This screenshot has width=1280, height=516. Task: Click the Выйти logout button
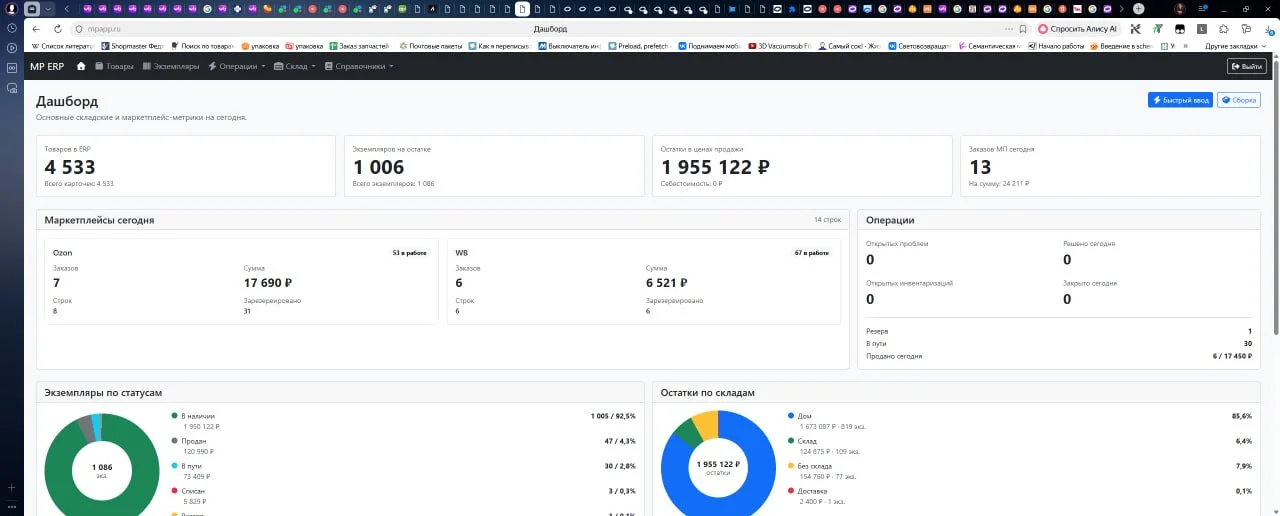[1247, 66]
